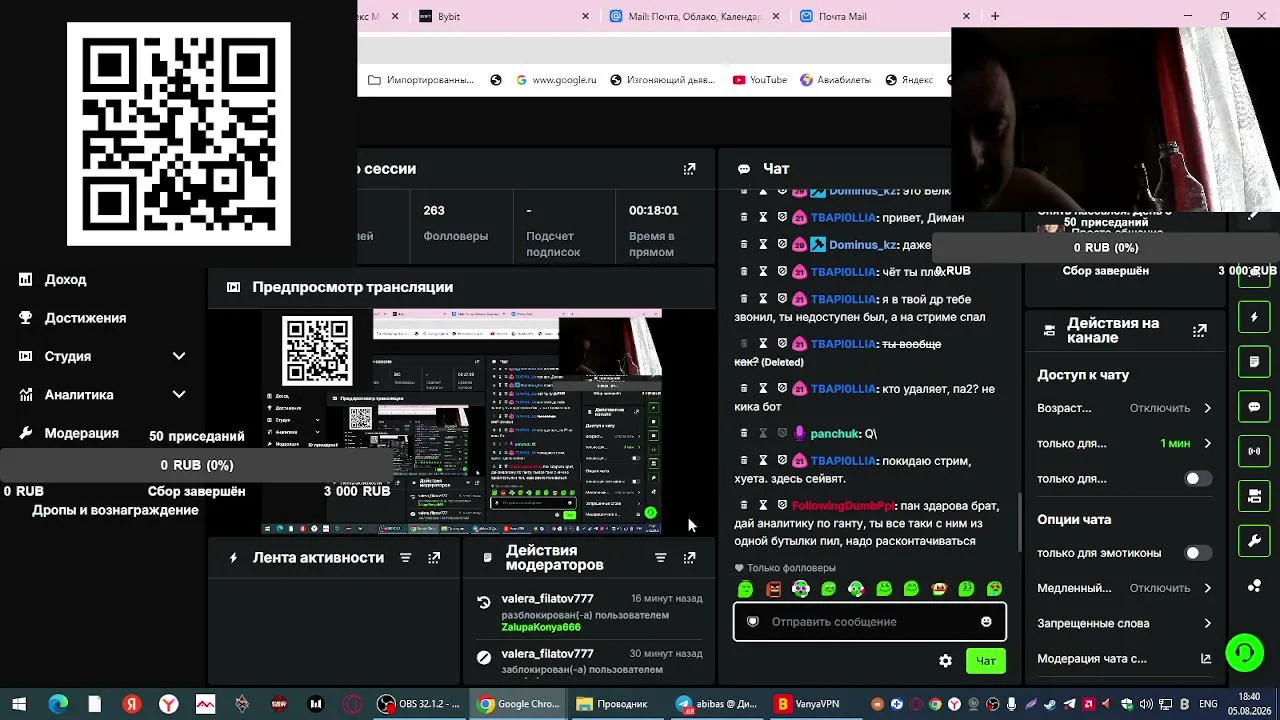Screen dimensions: 1280x720
Task: Open the Авиабилеты bookmark
Action: click(836, 80)
